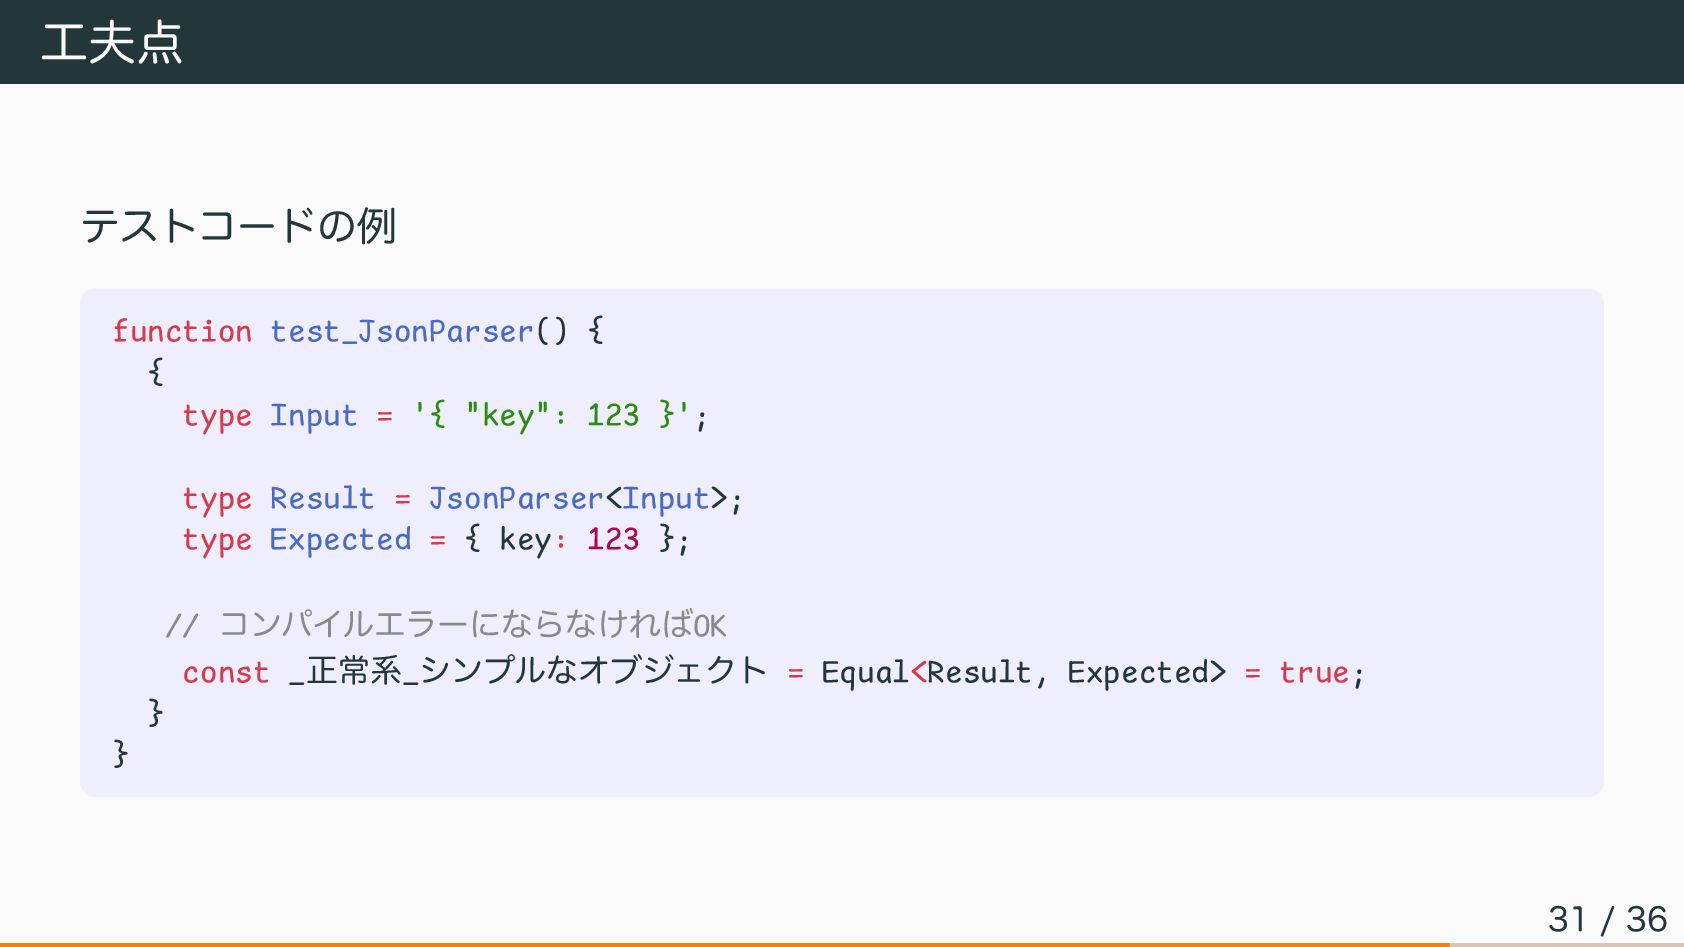Click the gray unfilled end of progress bar
Image resolution: width=1684 pixels, height=947 pixels.
[x=1566, y=944]
